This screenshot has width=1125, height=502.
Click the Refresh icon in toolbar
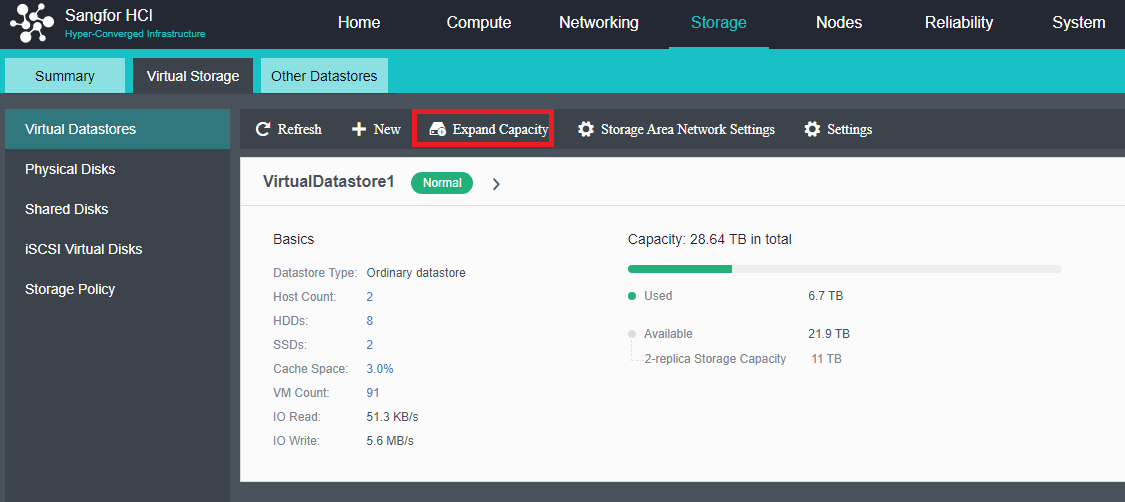tap(264, 129)
